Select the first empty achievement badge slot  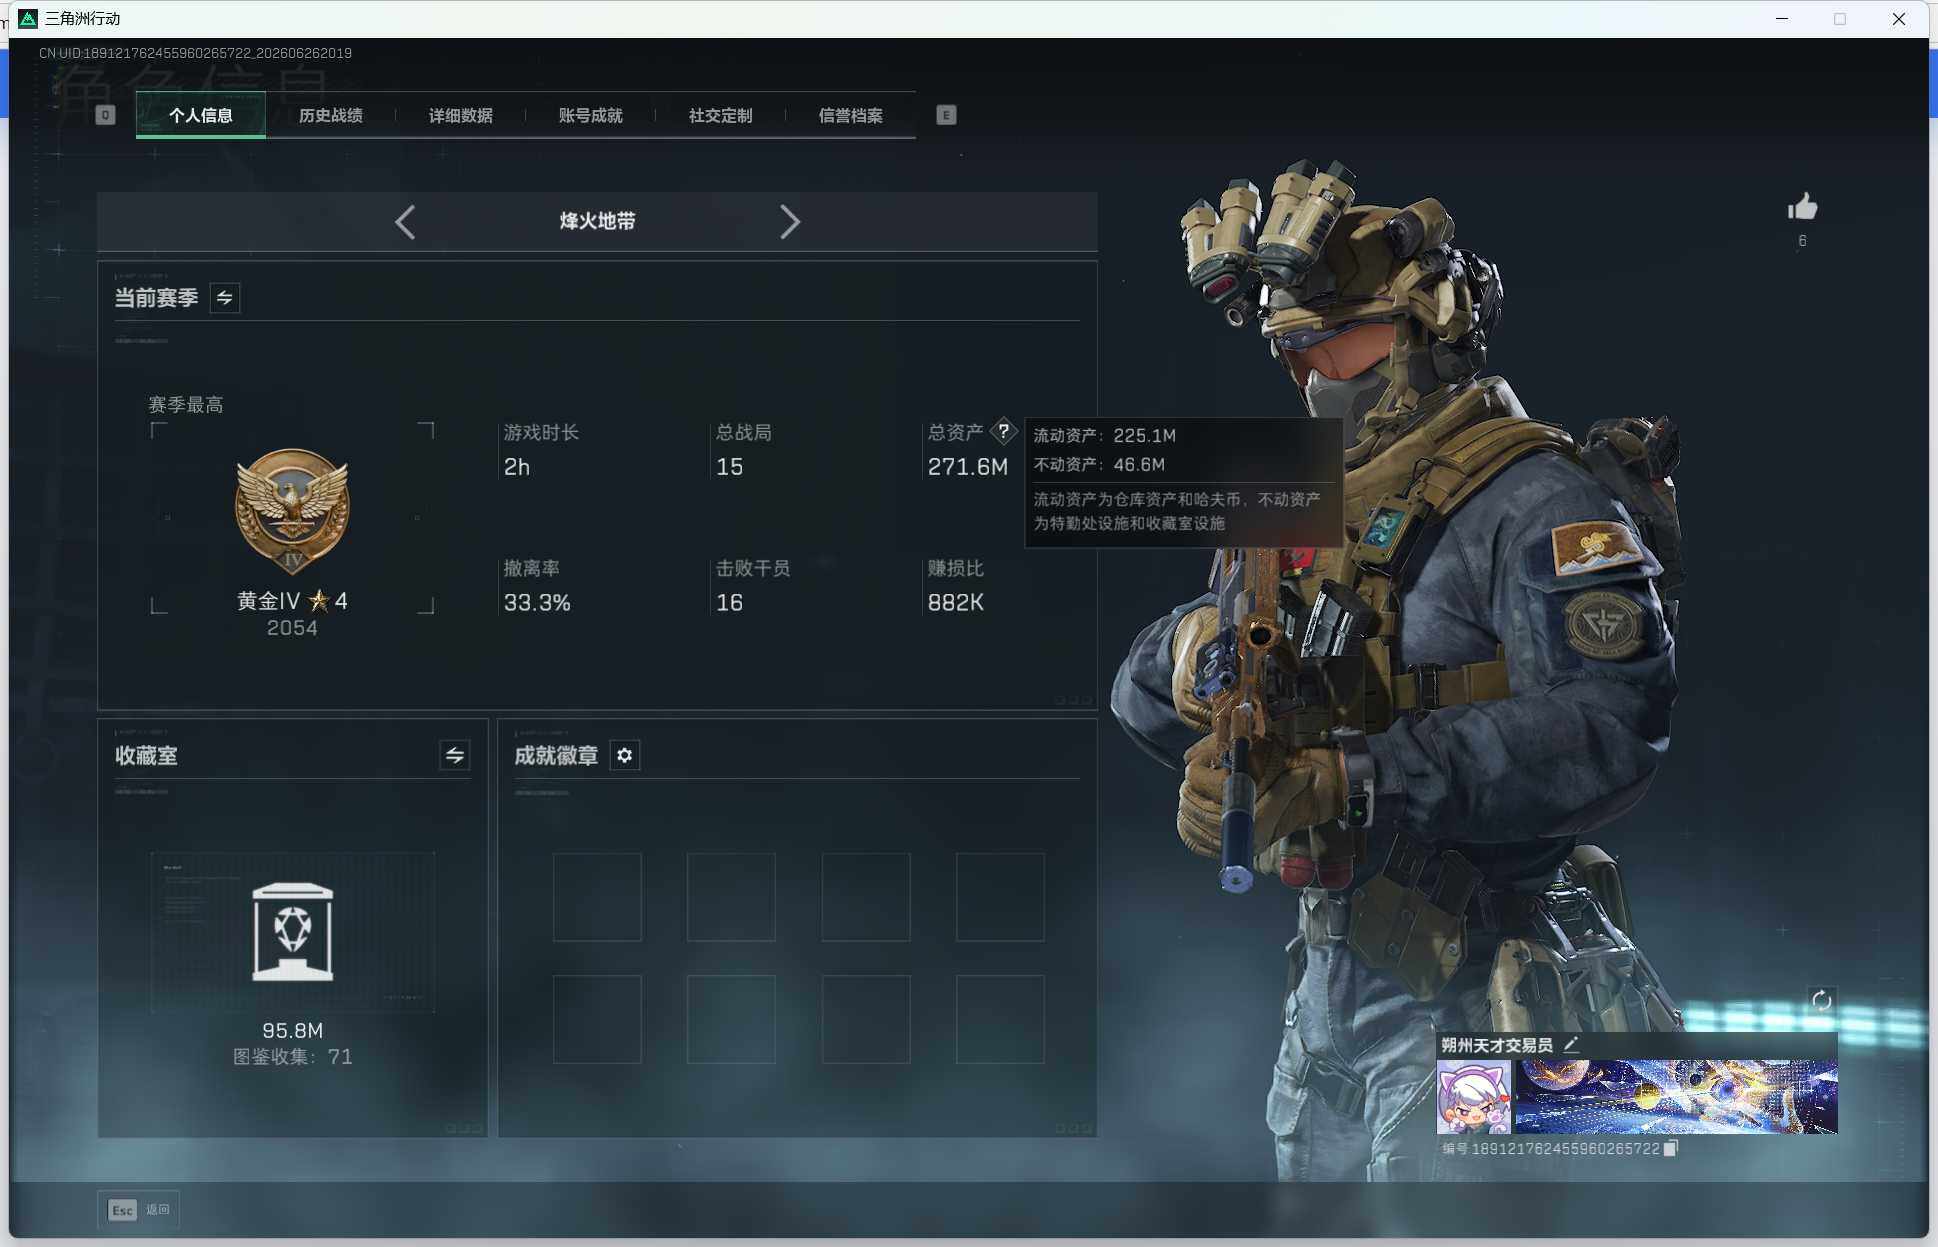click(x=597, y=897)
